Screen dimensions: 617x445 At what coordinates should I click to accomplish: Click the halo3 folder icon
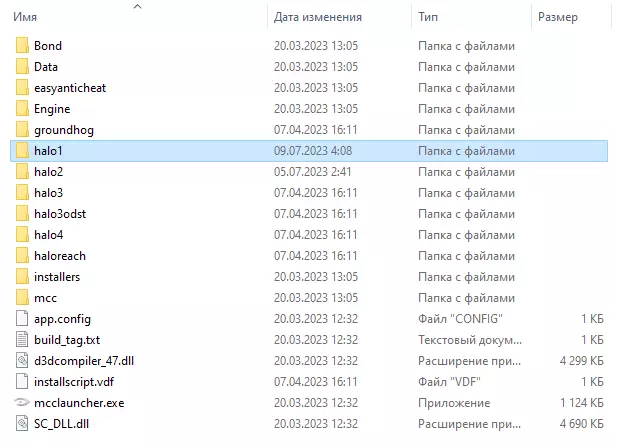(22, 192)
